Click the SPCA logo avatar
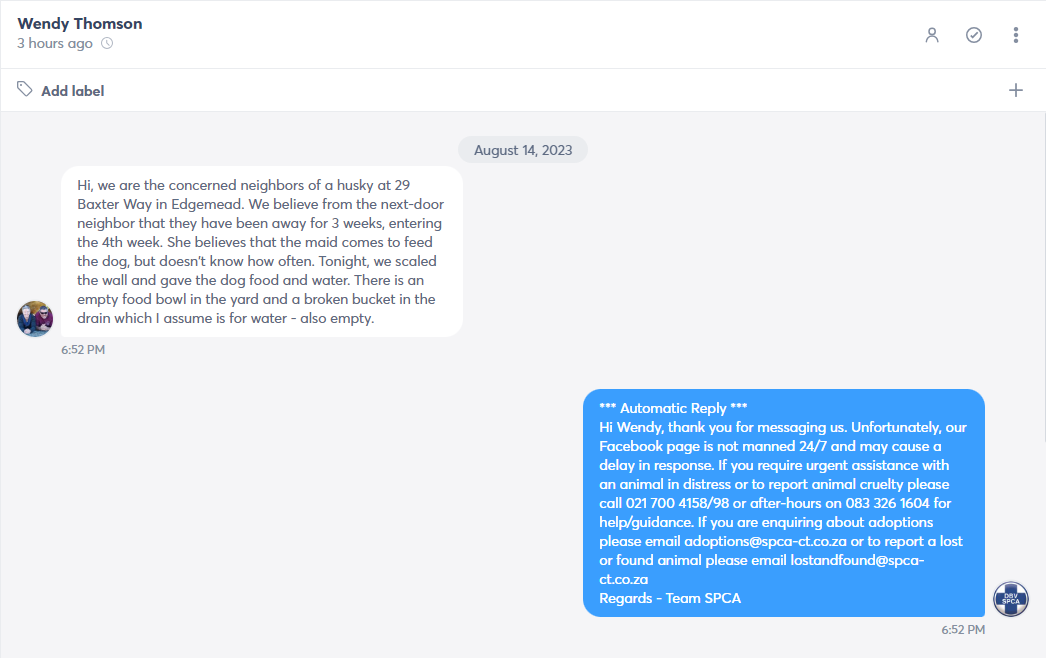Screen dimensions: 1046x658 click(x=1011, y=599)
